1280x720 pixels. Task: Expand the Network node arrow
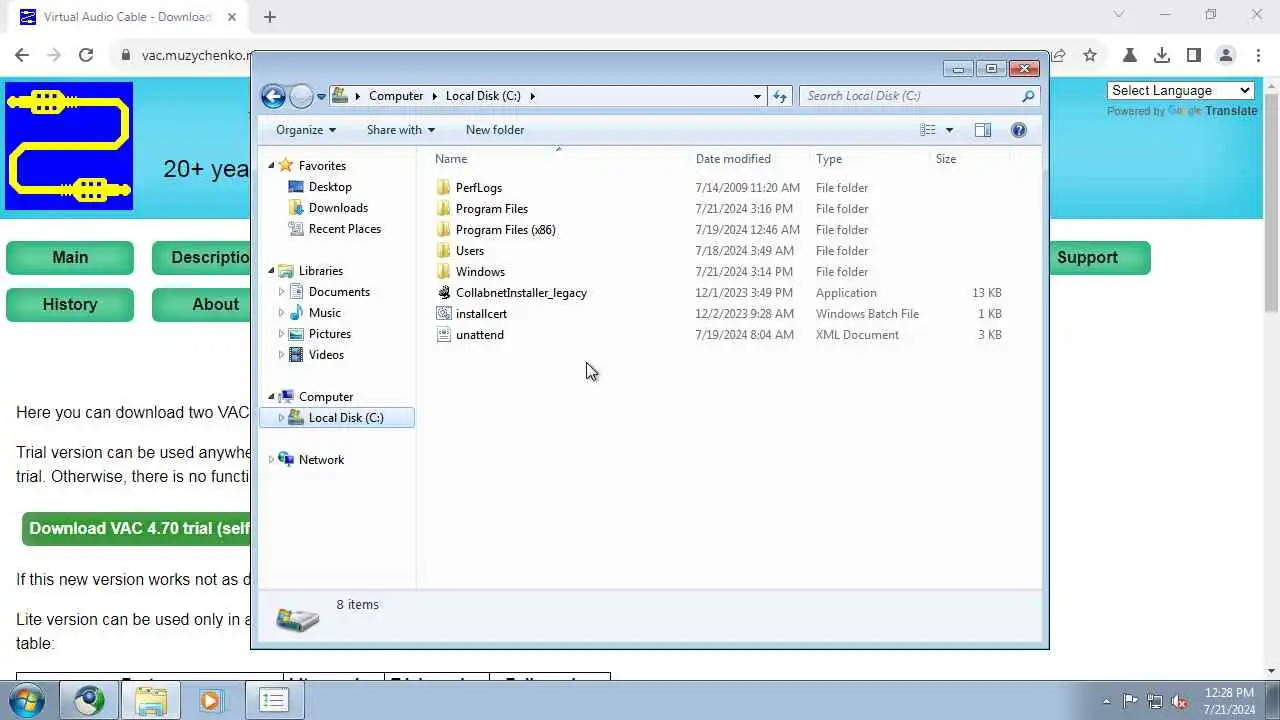pyautogui.click(x=271, y=460)
